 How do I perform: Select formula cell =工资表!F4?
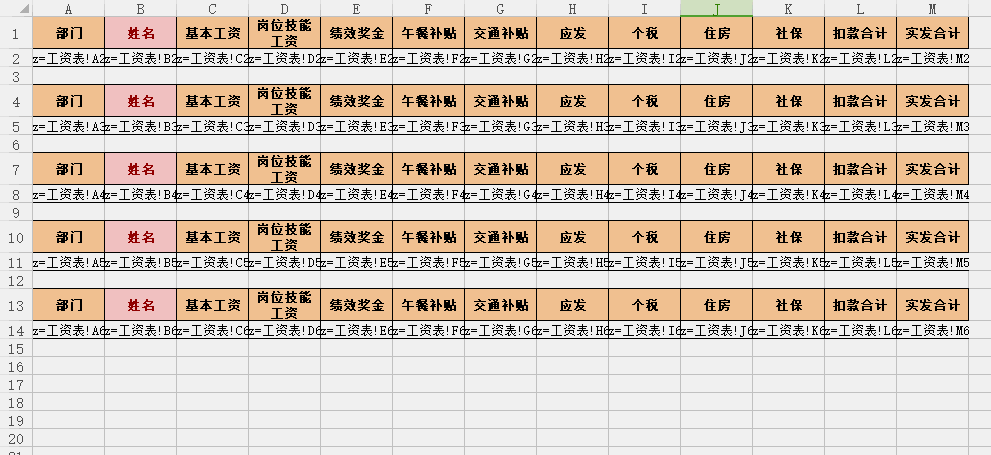click(429, 195)
